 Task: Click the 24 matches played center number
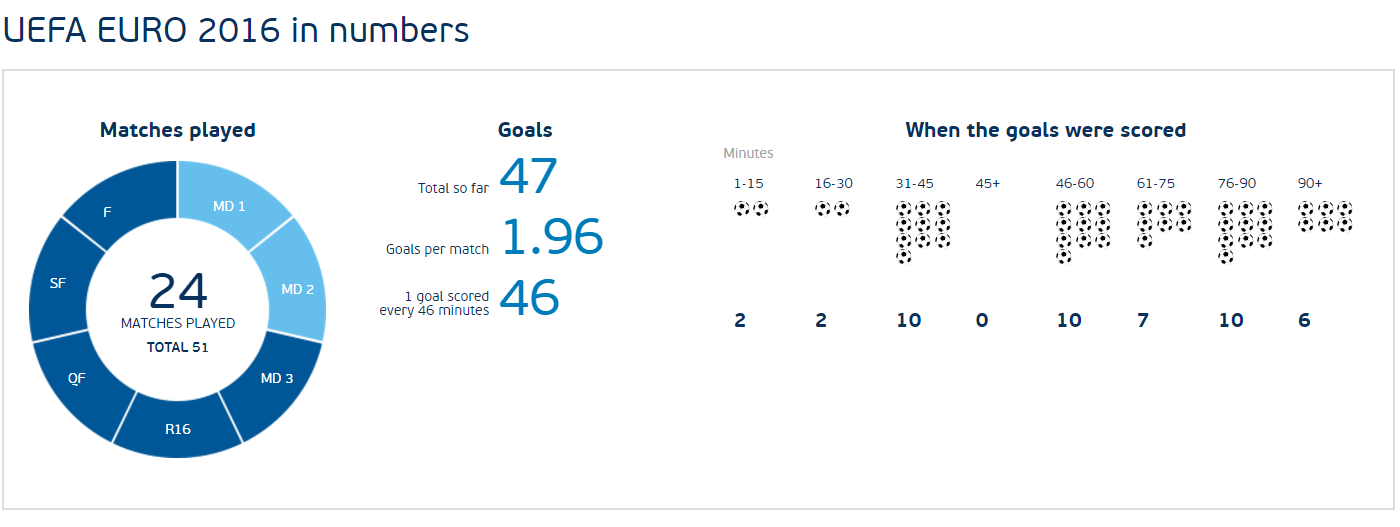178,291
